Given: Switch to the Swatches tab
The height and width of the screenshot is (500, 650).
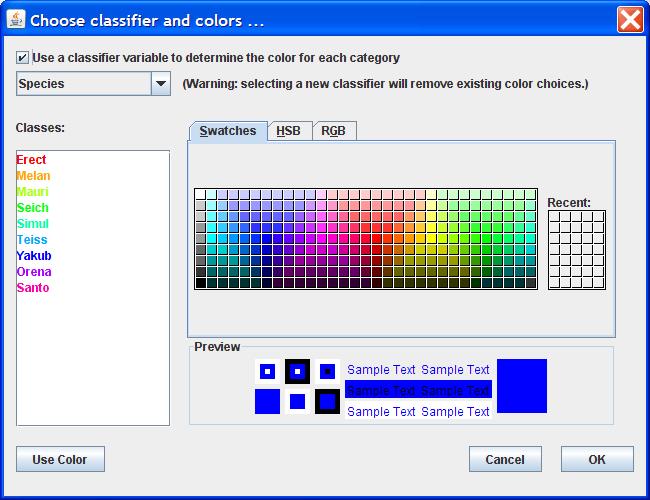Looking at the screenshot, I should [x=227, y=131].
